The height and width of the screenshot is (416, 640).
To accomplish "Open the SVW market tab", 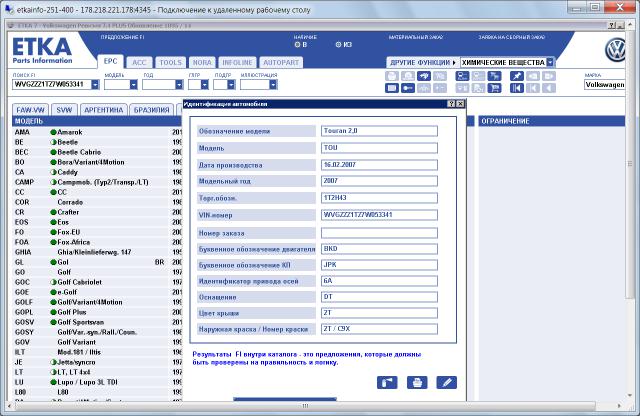I will pyautogui.click(x=64, y=110).
